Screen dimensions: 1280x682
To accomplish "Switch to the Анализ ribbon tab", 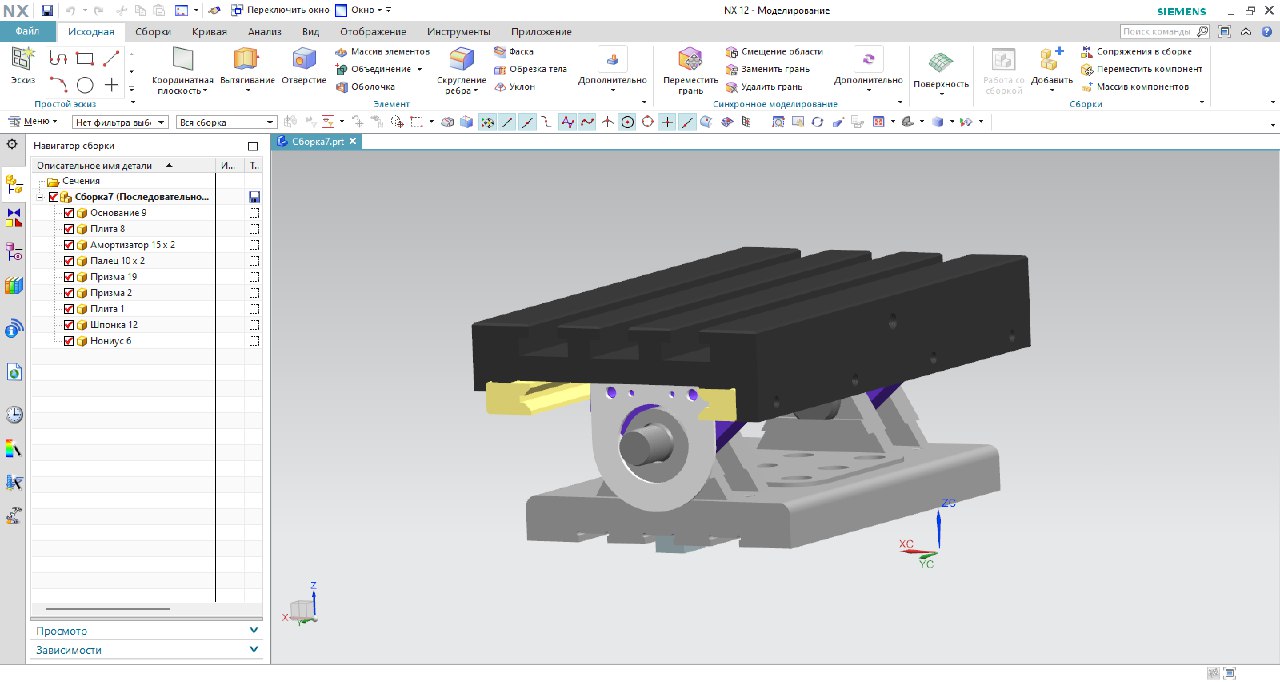I will [x=265, y=31].
